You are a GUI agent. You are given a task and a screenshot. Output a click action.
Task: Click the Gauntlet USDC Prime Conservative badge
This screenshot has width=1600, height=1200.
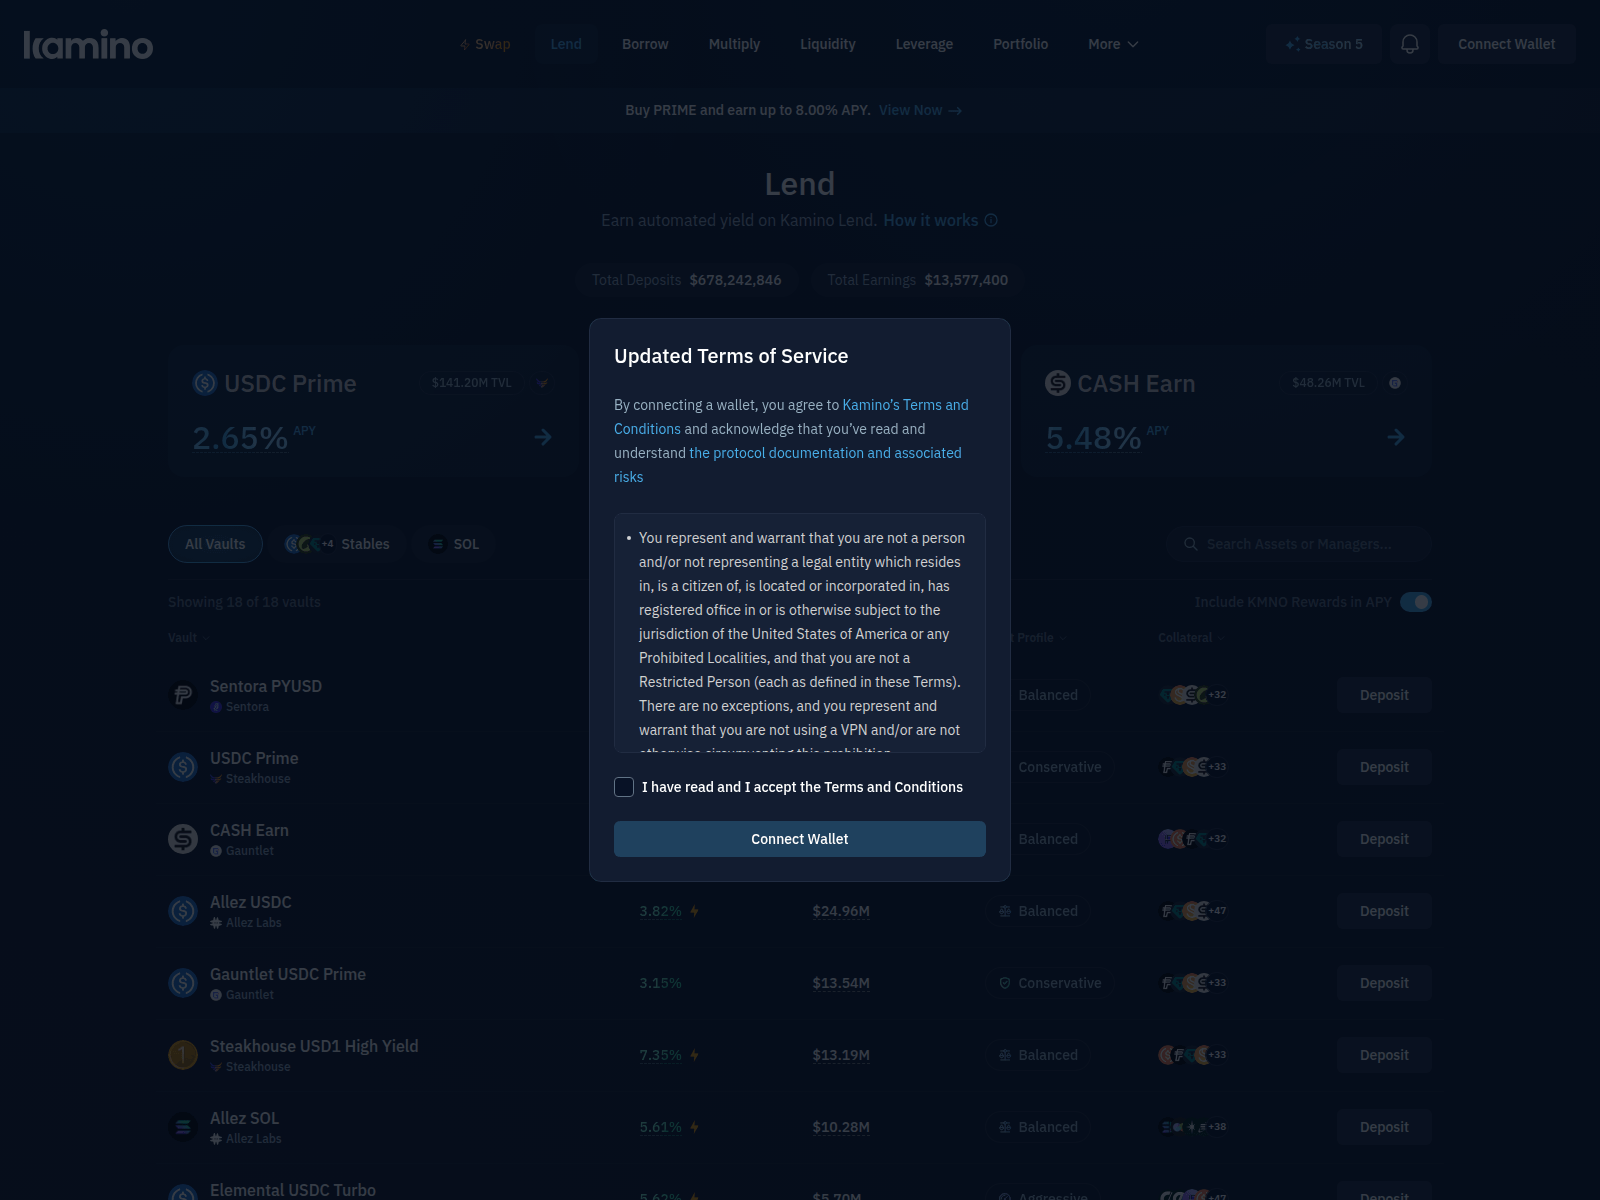[1050, 983]
